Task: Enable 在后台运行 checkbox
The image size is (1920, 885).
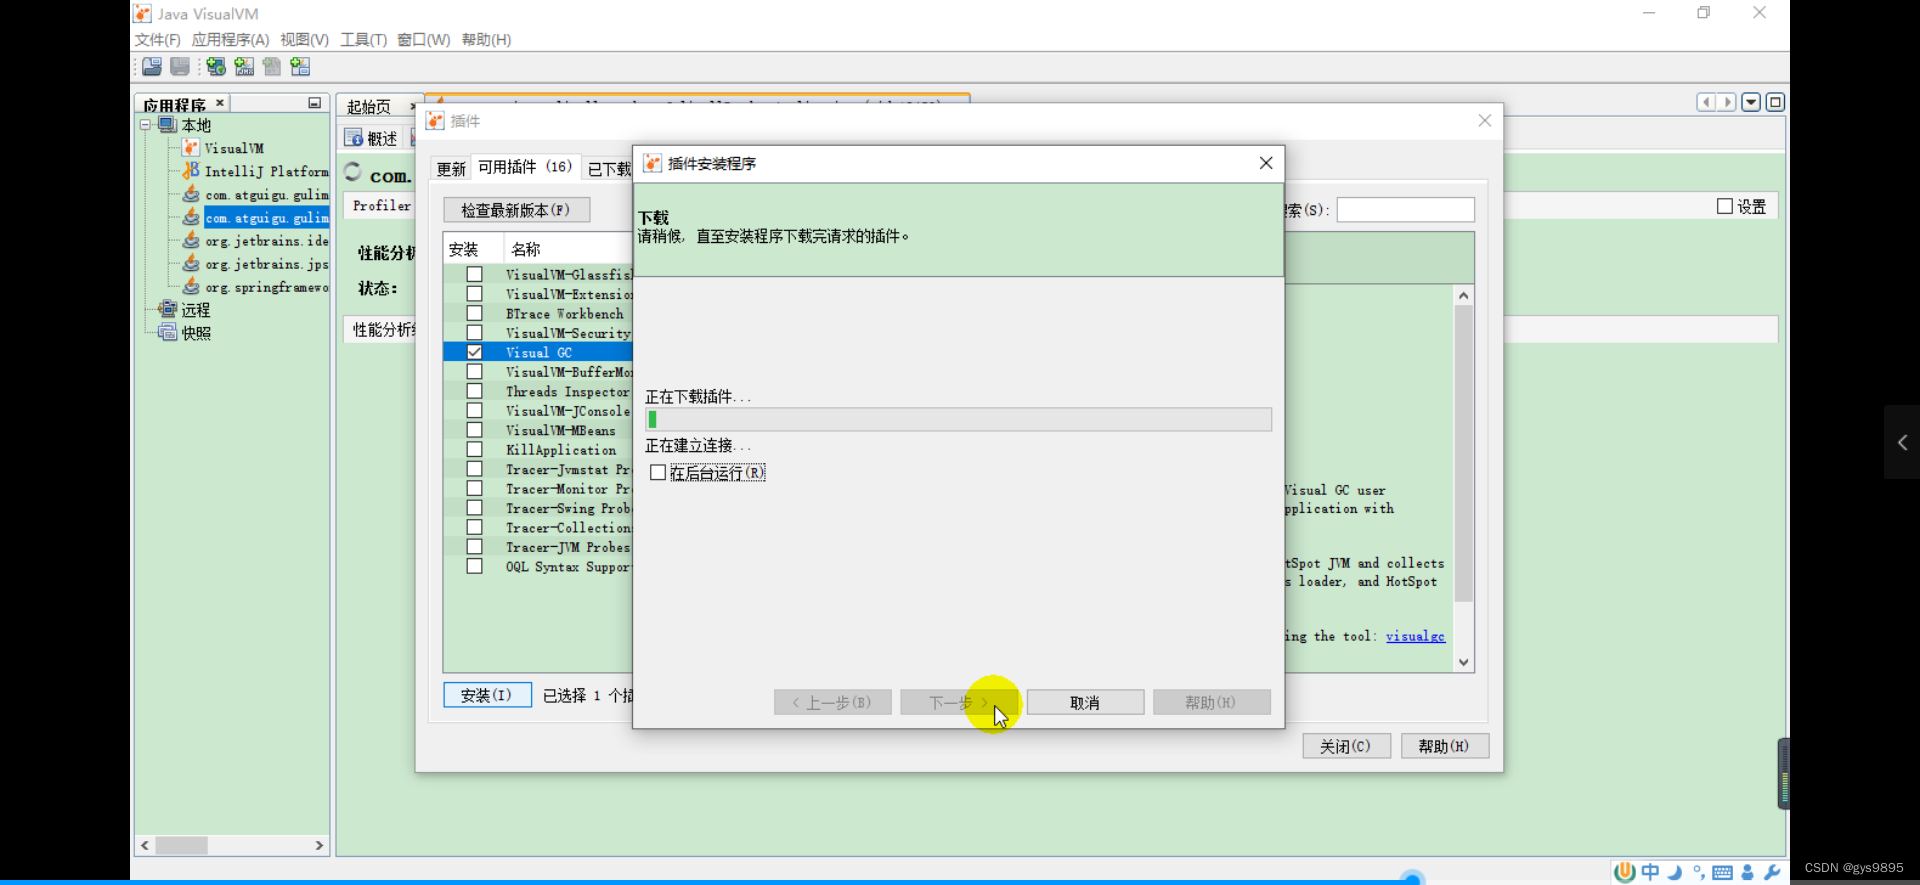Action: point(658,473)
